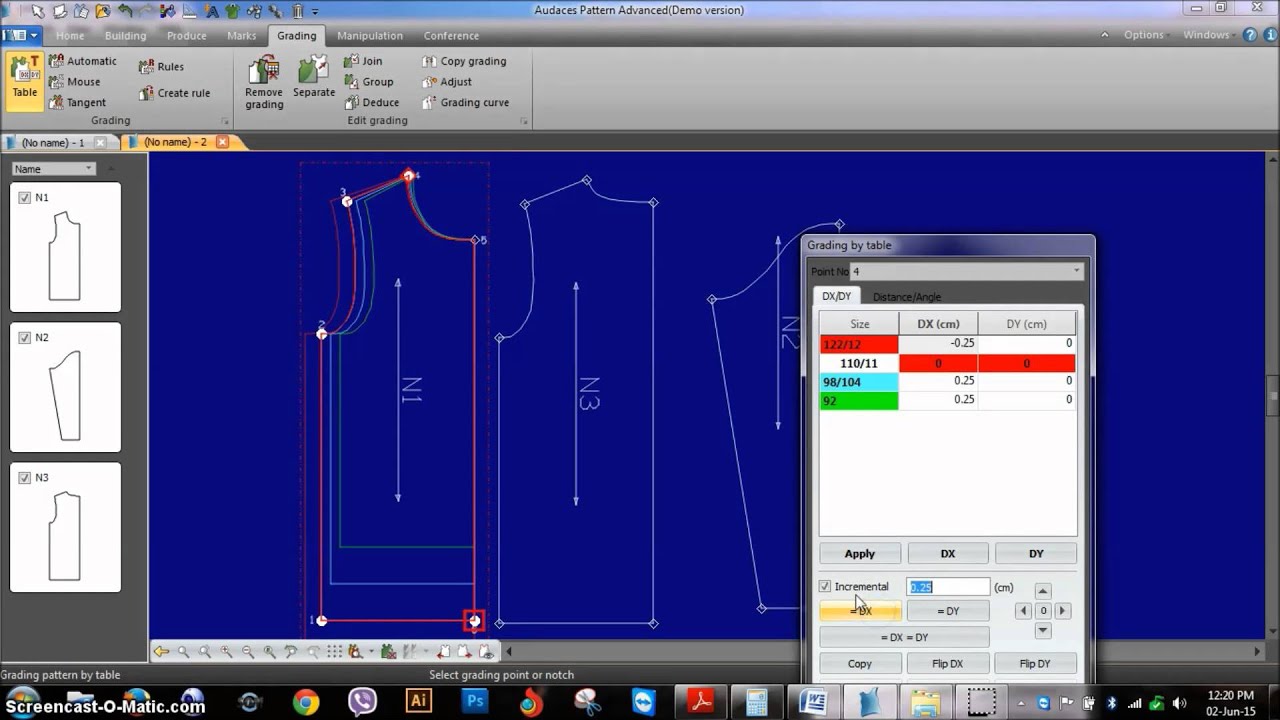Open the Manipulation ribbon tab
The height and width of the screenshot is (720, 1280).
click(370, 35)
